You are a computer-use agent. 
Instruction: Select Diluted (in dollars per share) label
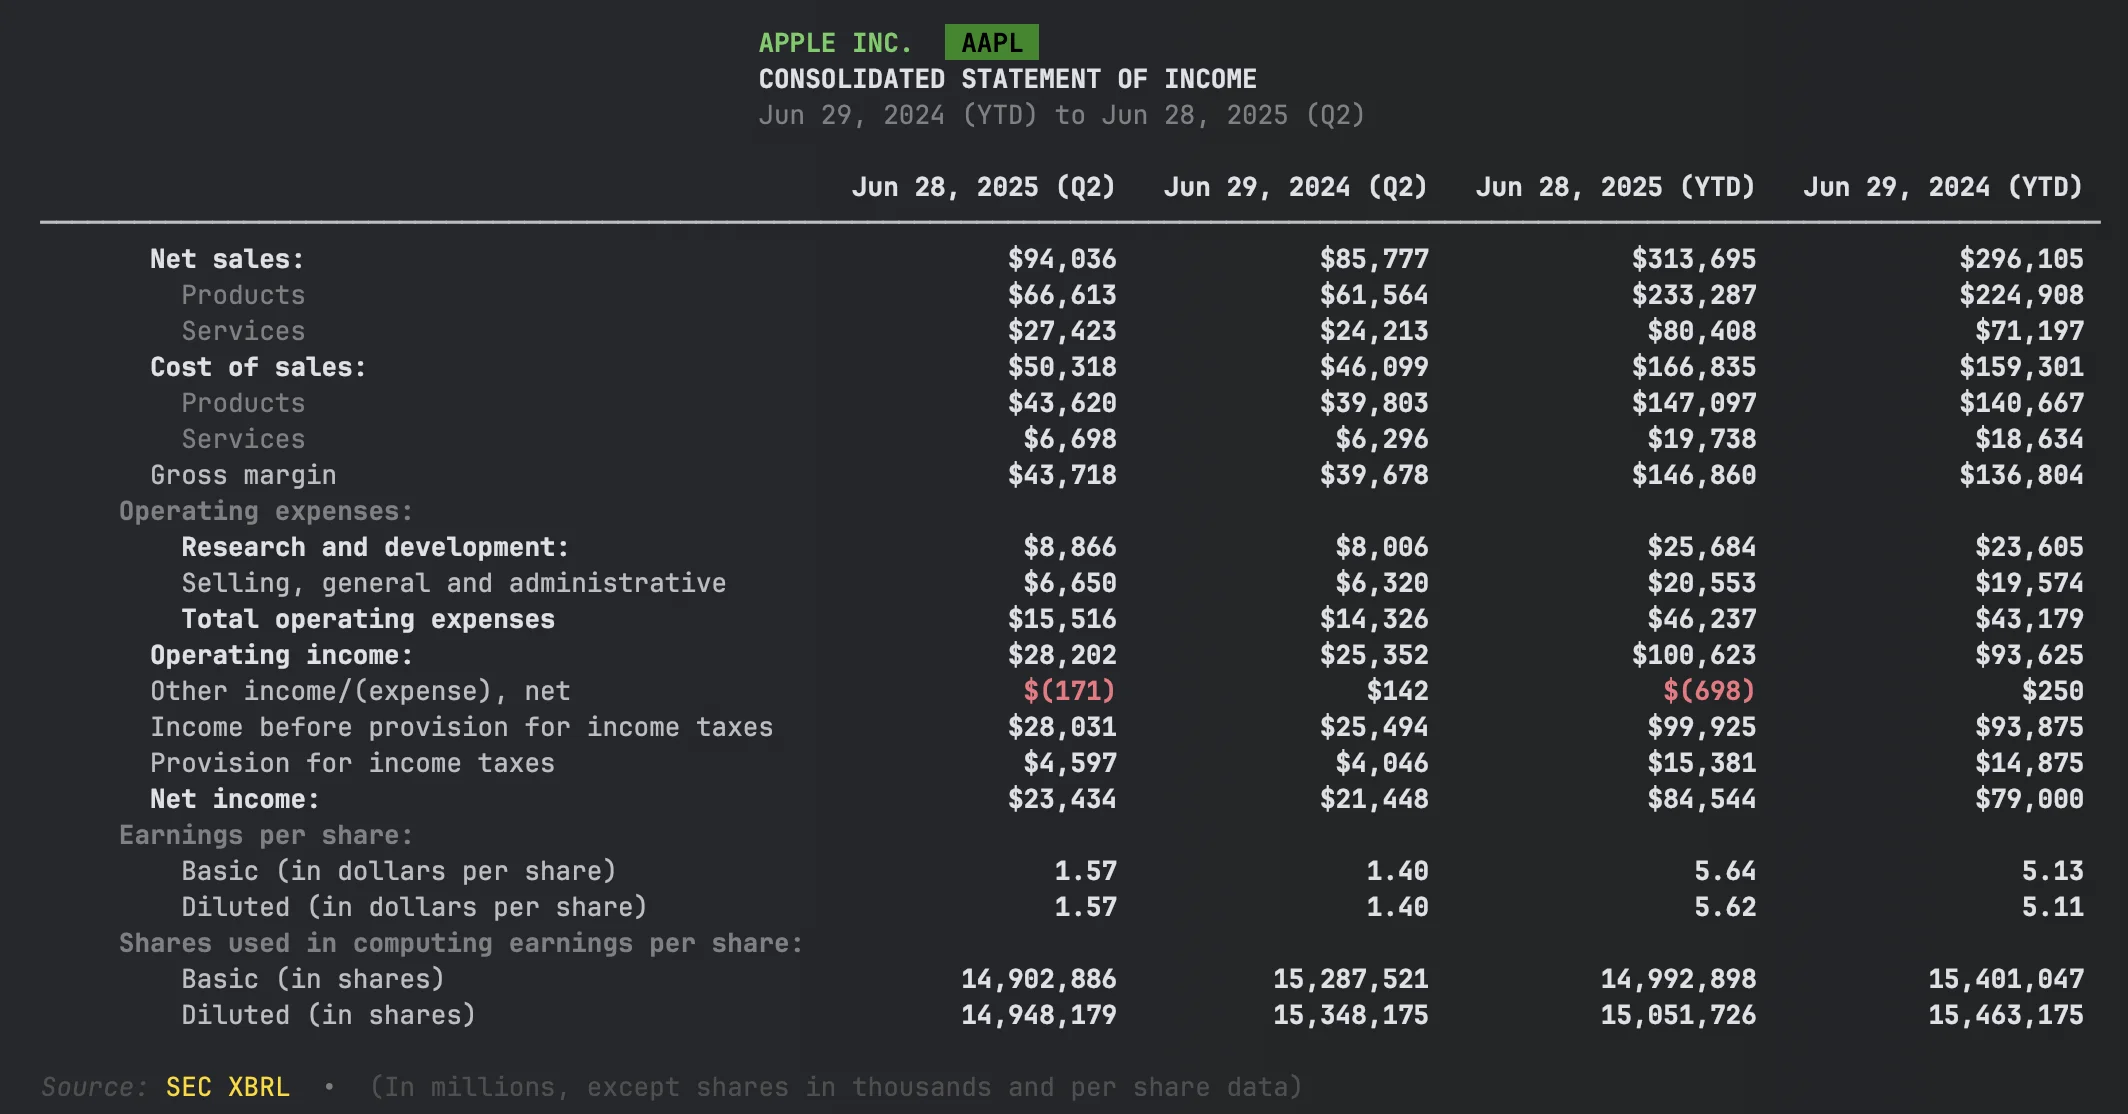414,907
